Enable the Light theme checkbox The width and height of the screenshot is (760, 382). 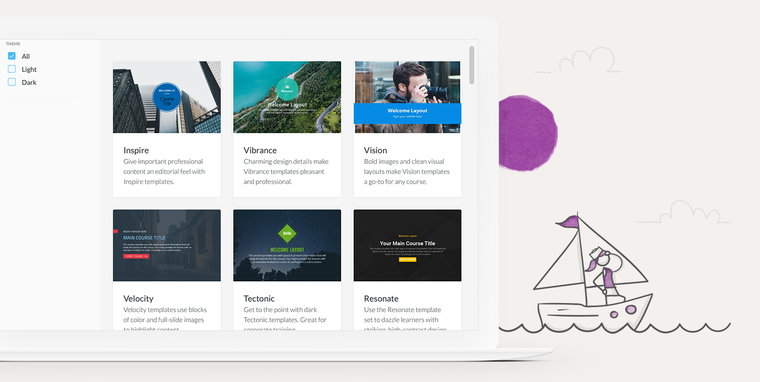point(12,69)
